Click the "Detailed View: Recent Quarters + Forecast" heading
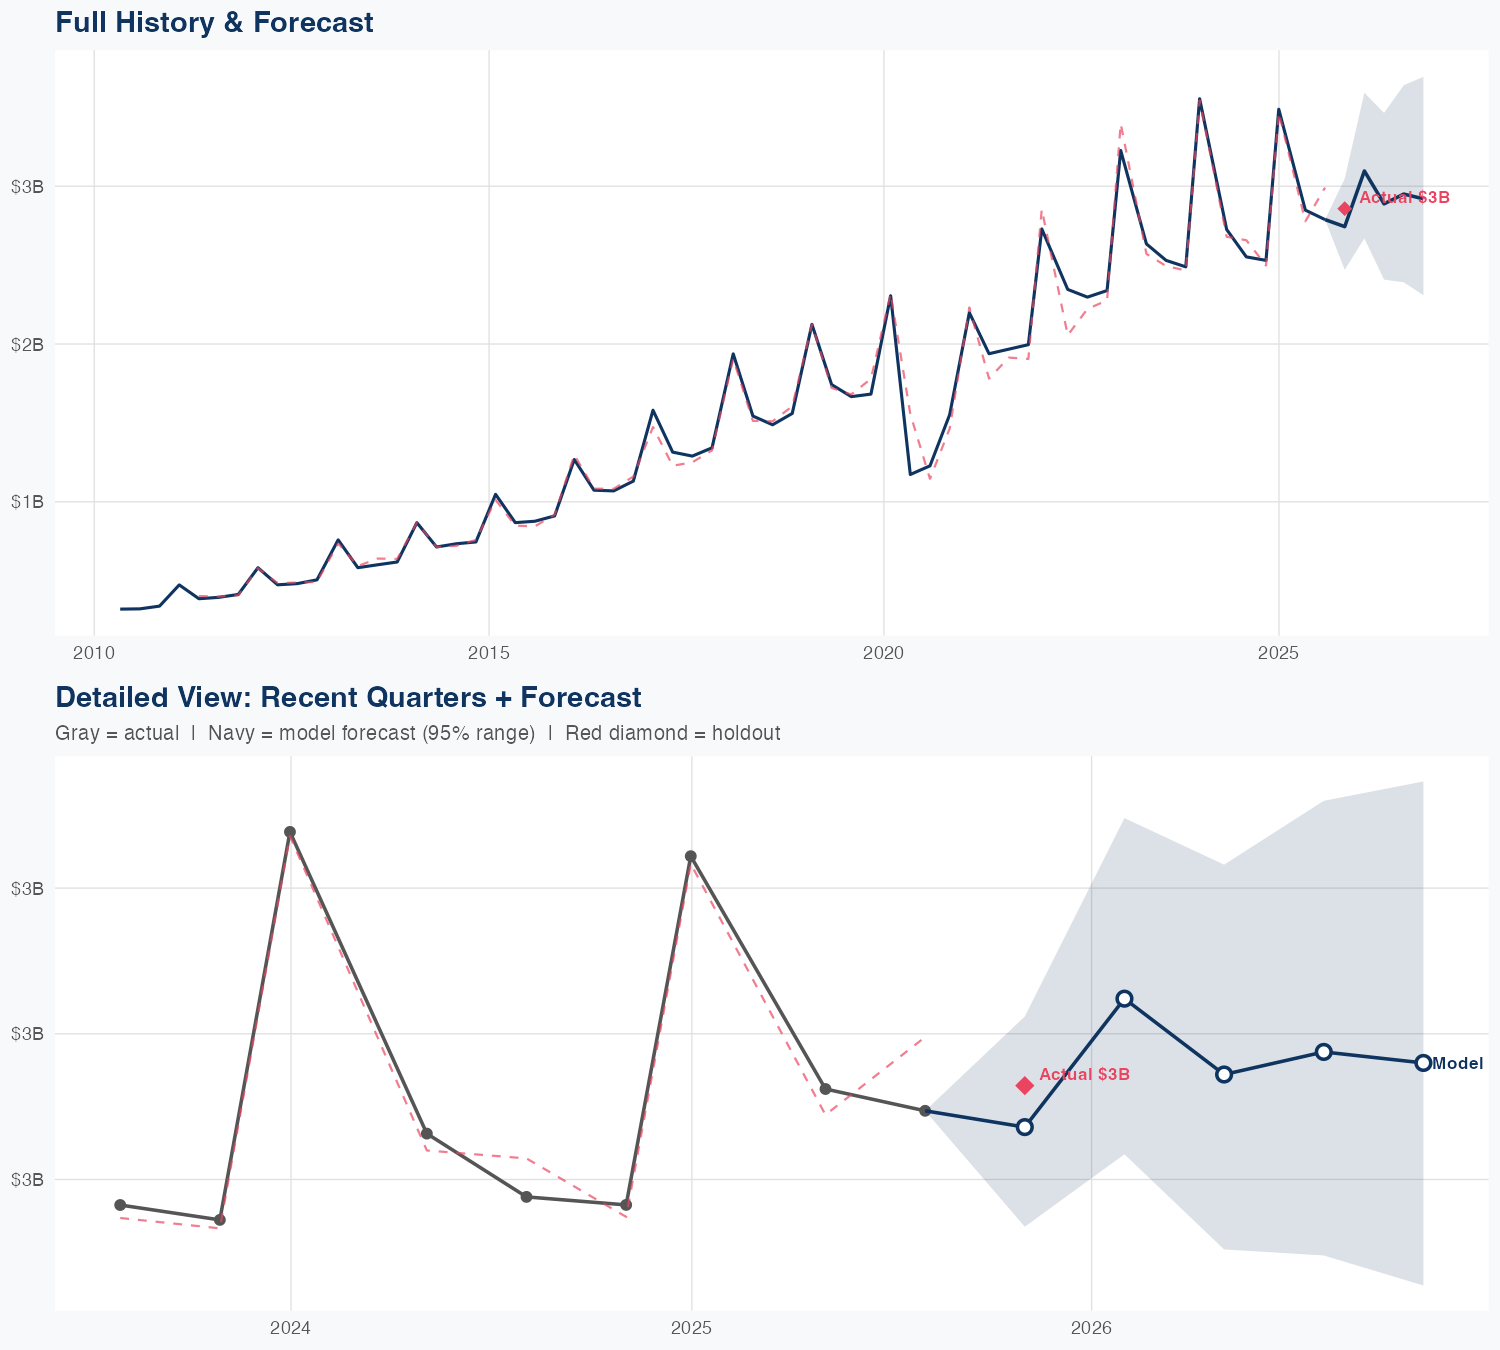 (x=348, y=697)
